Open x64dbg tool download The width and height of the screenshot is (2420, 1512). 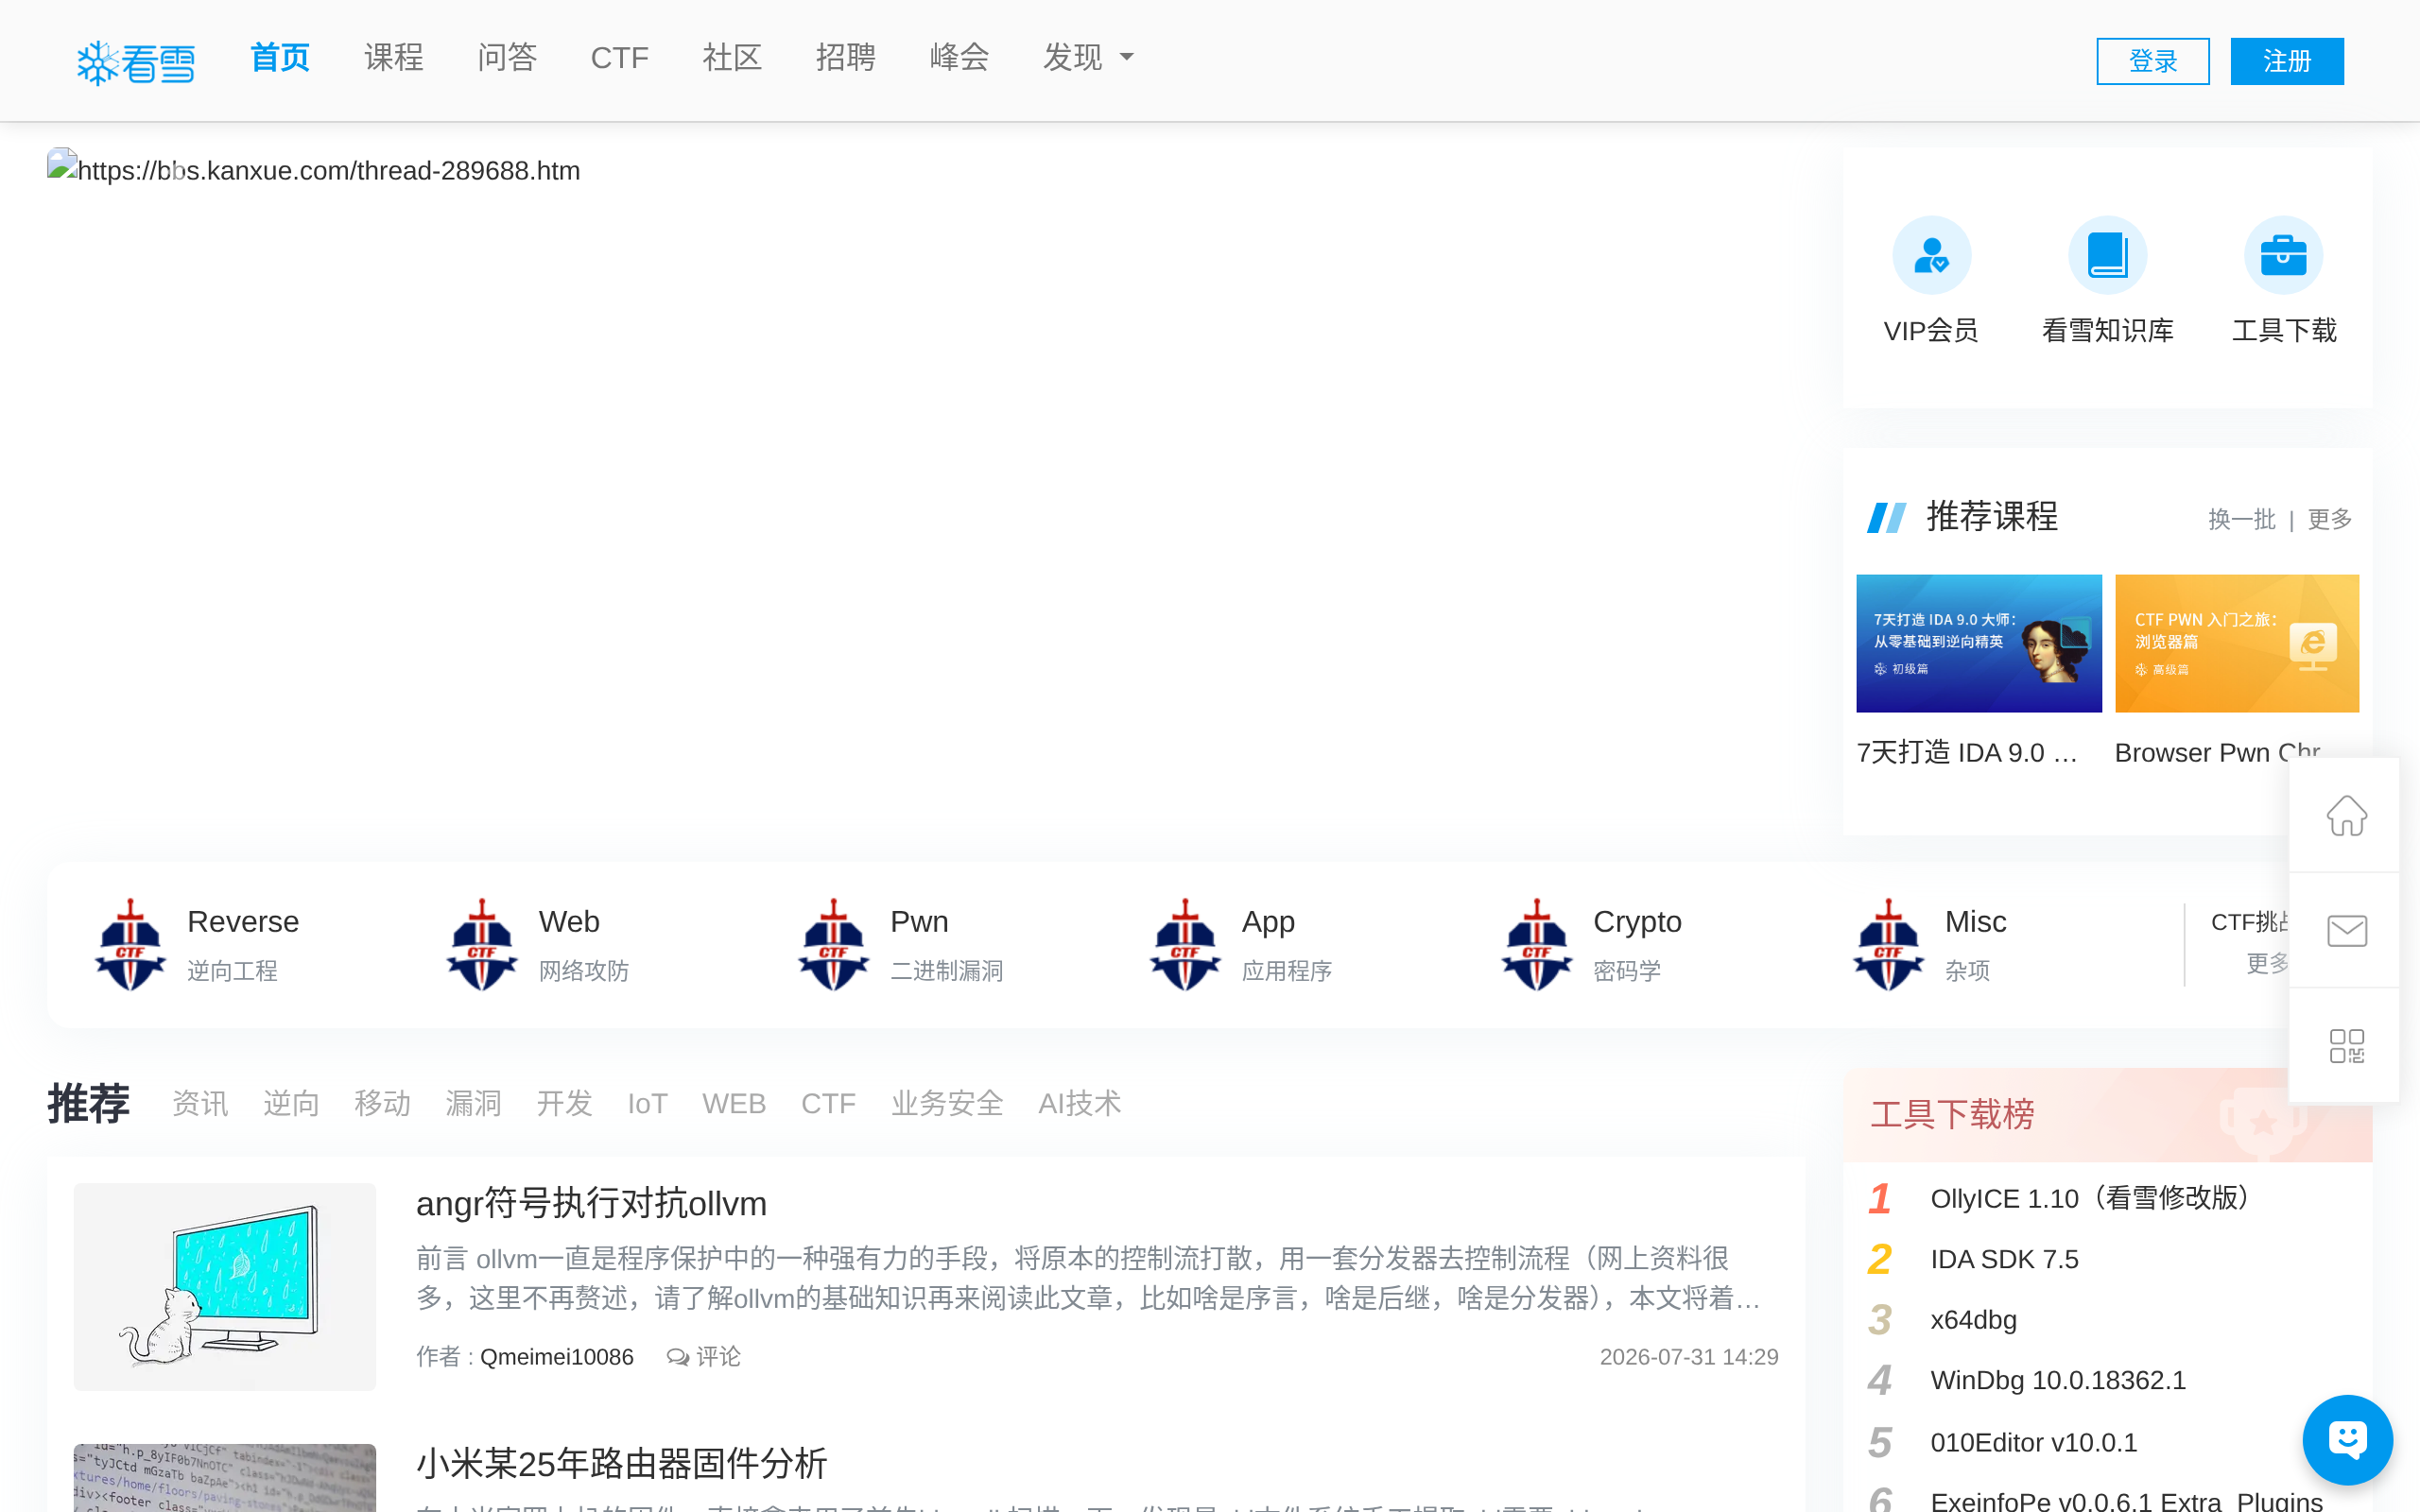[x=1973, y=1320]
